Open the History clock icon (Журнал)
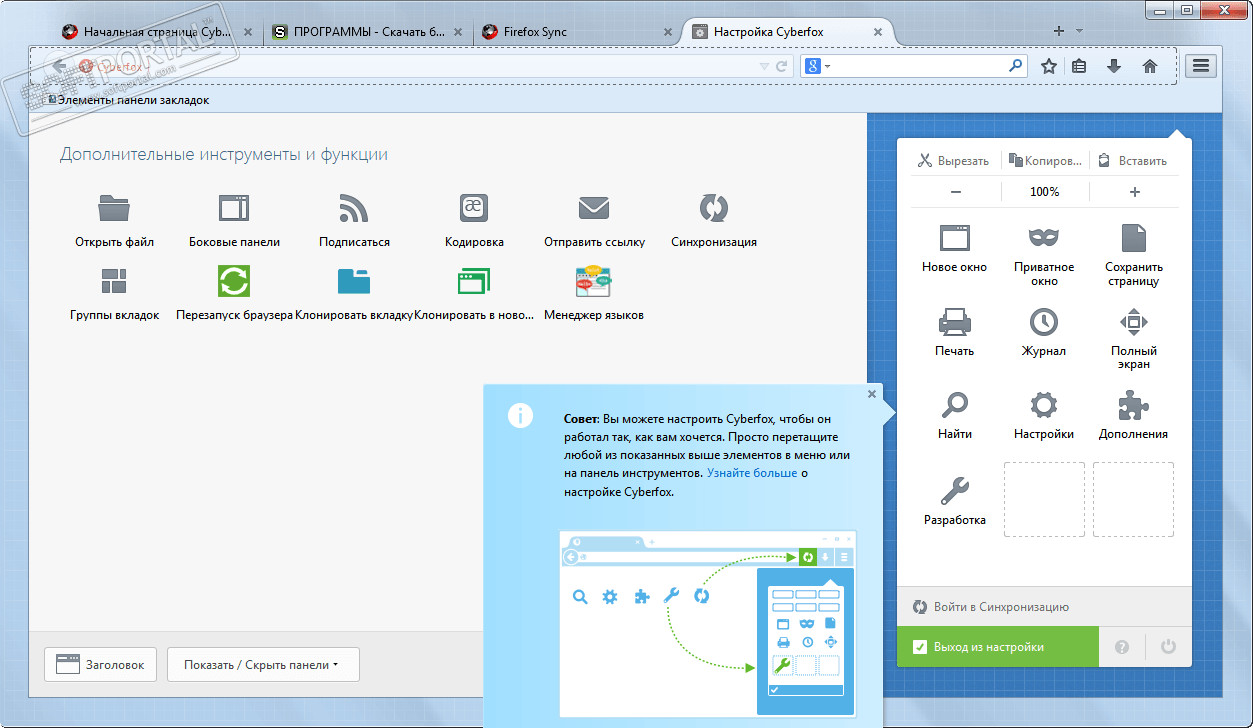1253x728 pixels. (x=1044, y=321)
